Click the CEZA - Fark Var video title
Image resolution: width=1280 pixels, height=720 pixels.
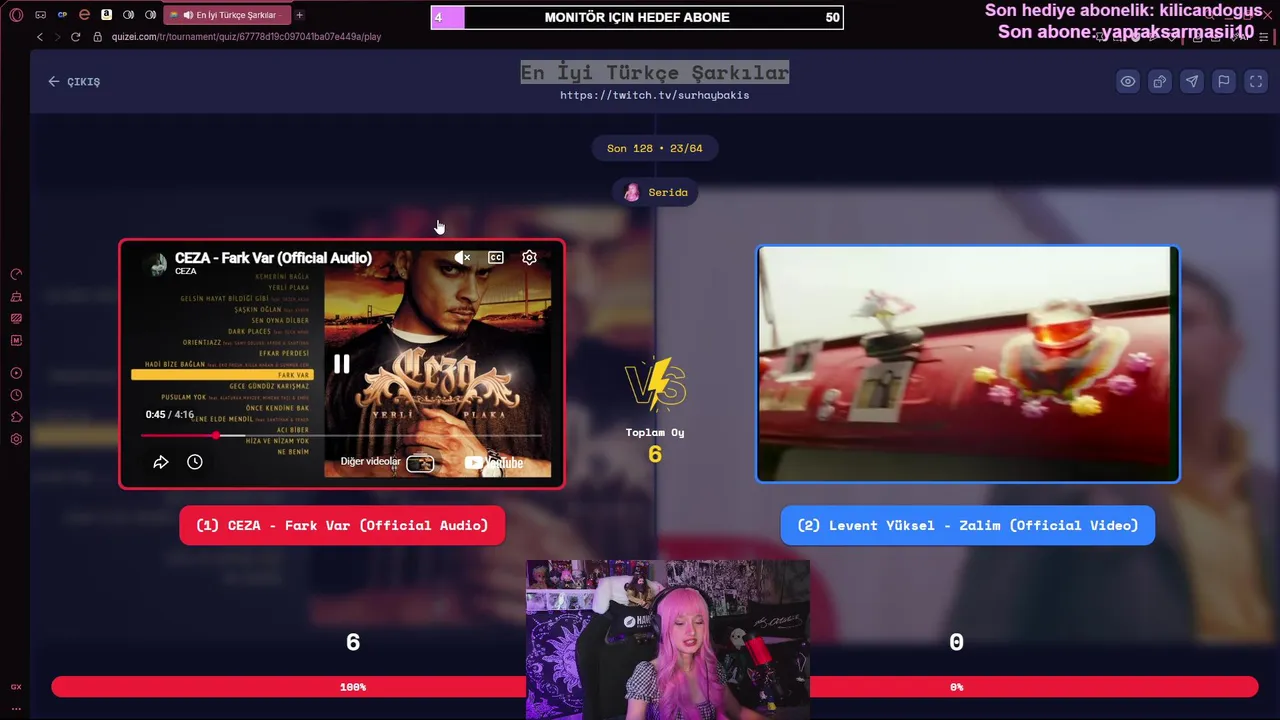(x=273, y=258)
